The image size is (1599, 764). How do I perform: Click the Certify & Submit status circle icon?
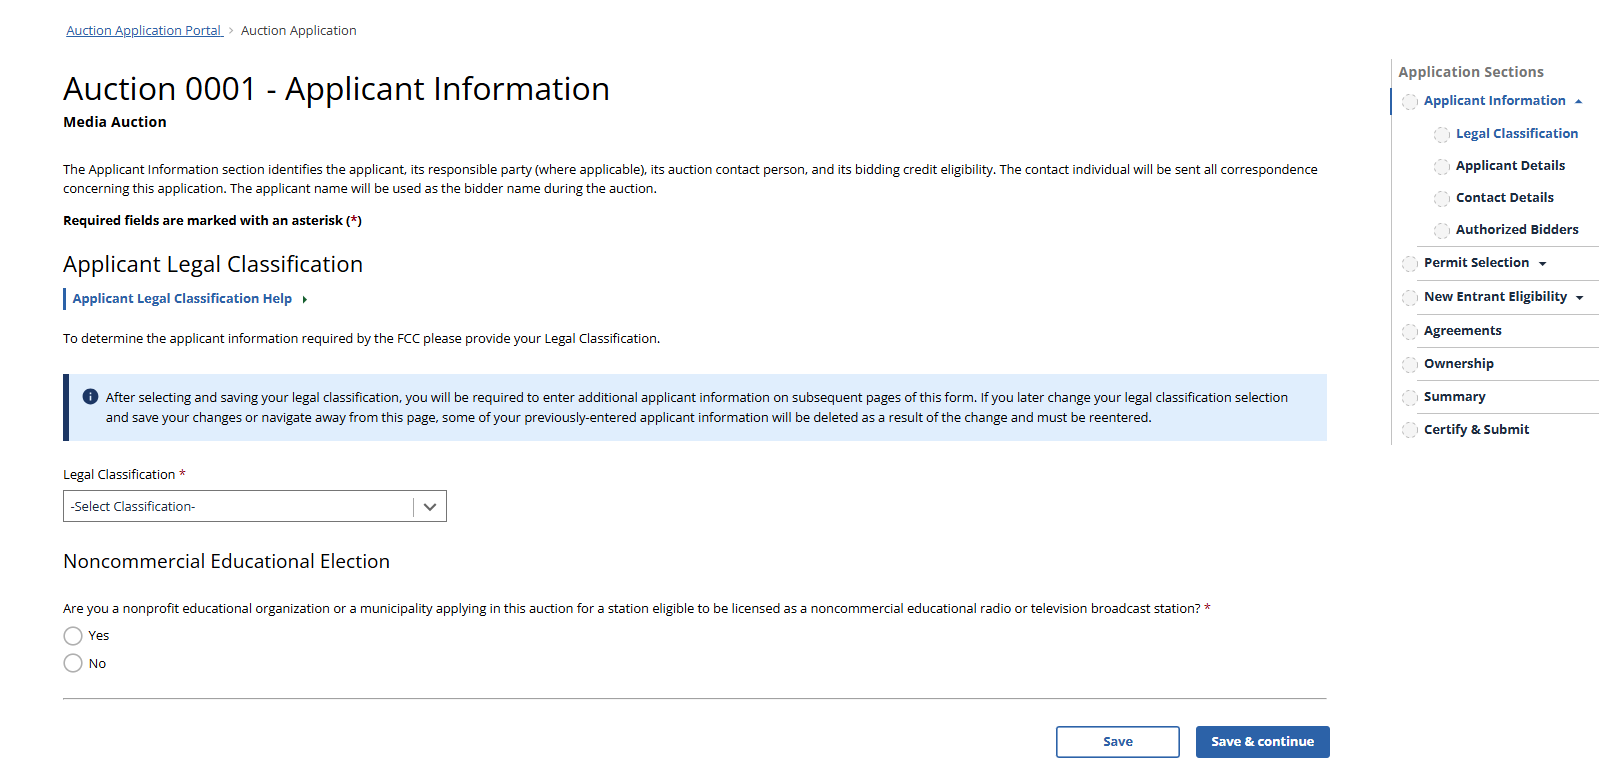click(x=1410, y=431)
